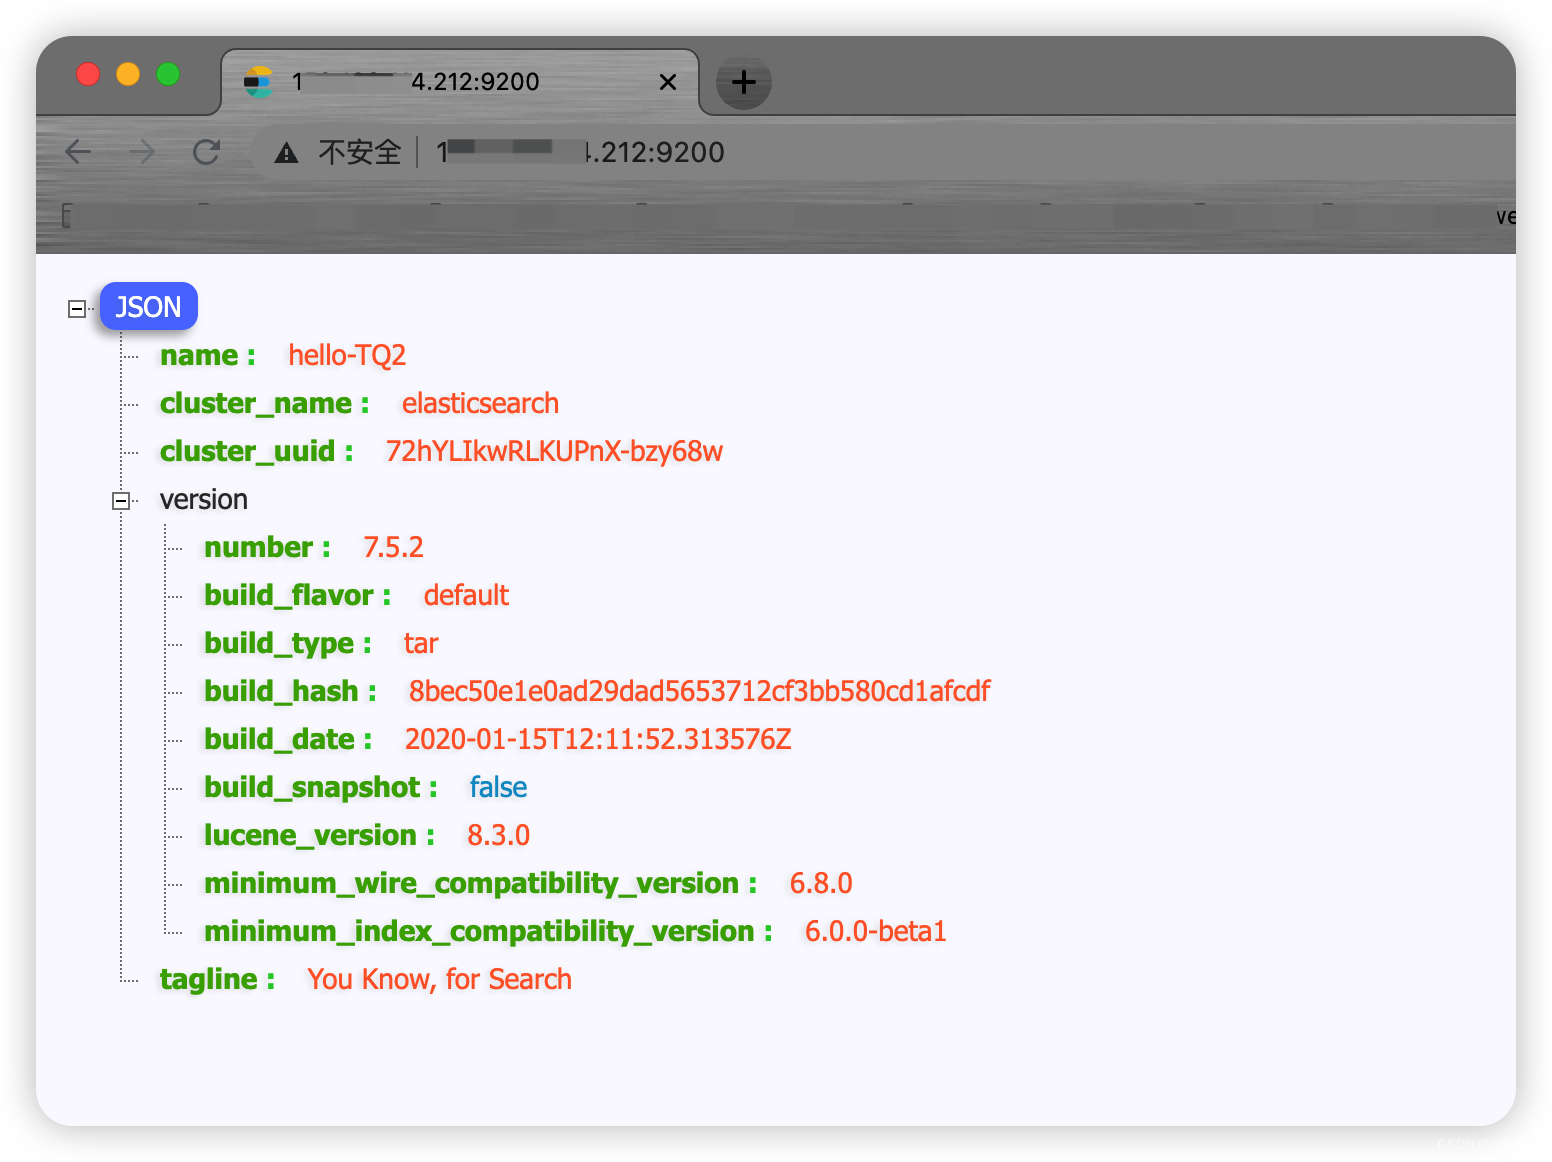This screenshot has width=1552, height=1162.
Task: Open a new browser tab
Action: 743,82
